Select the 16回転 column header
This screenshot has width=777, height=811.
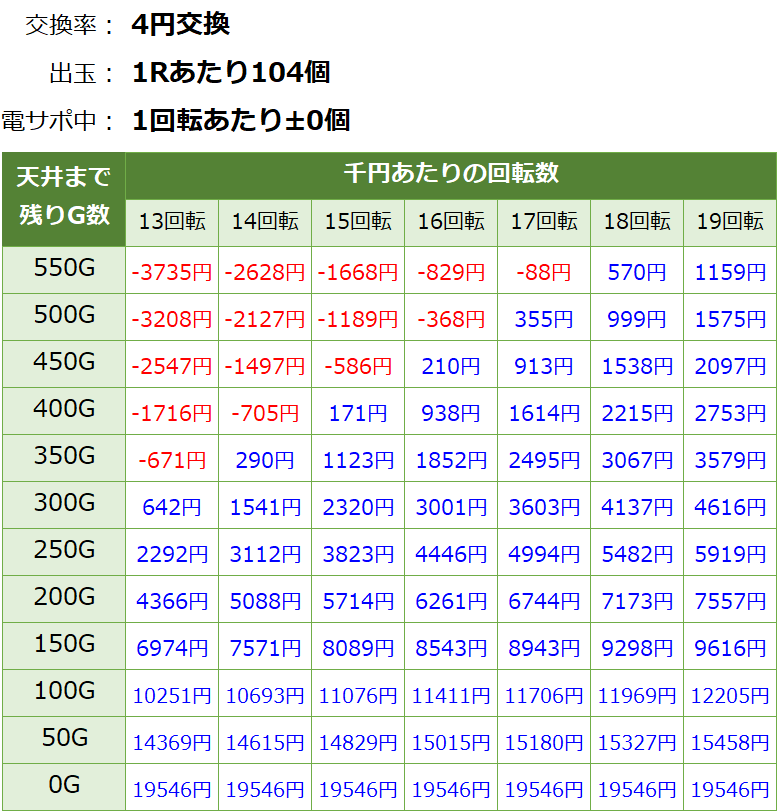[451, 222]
